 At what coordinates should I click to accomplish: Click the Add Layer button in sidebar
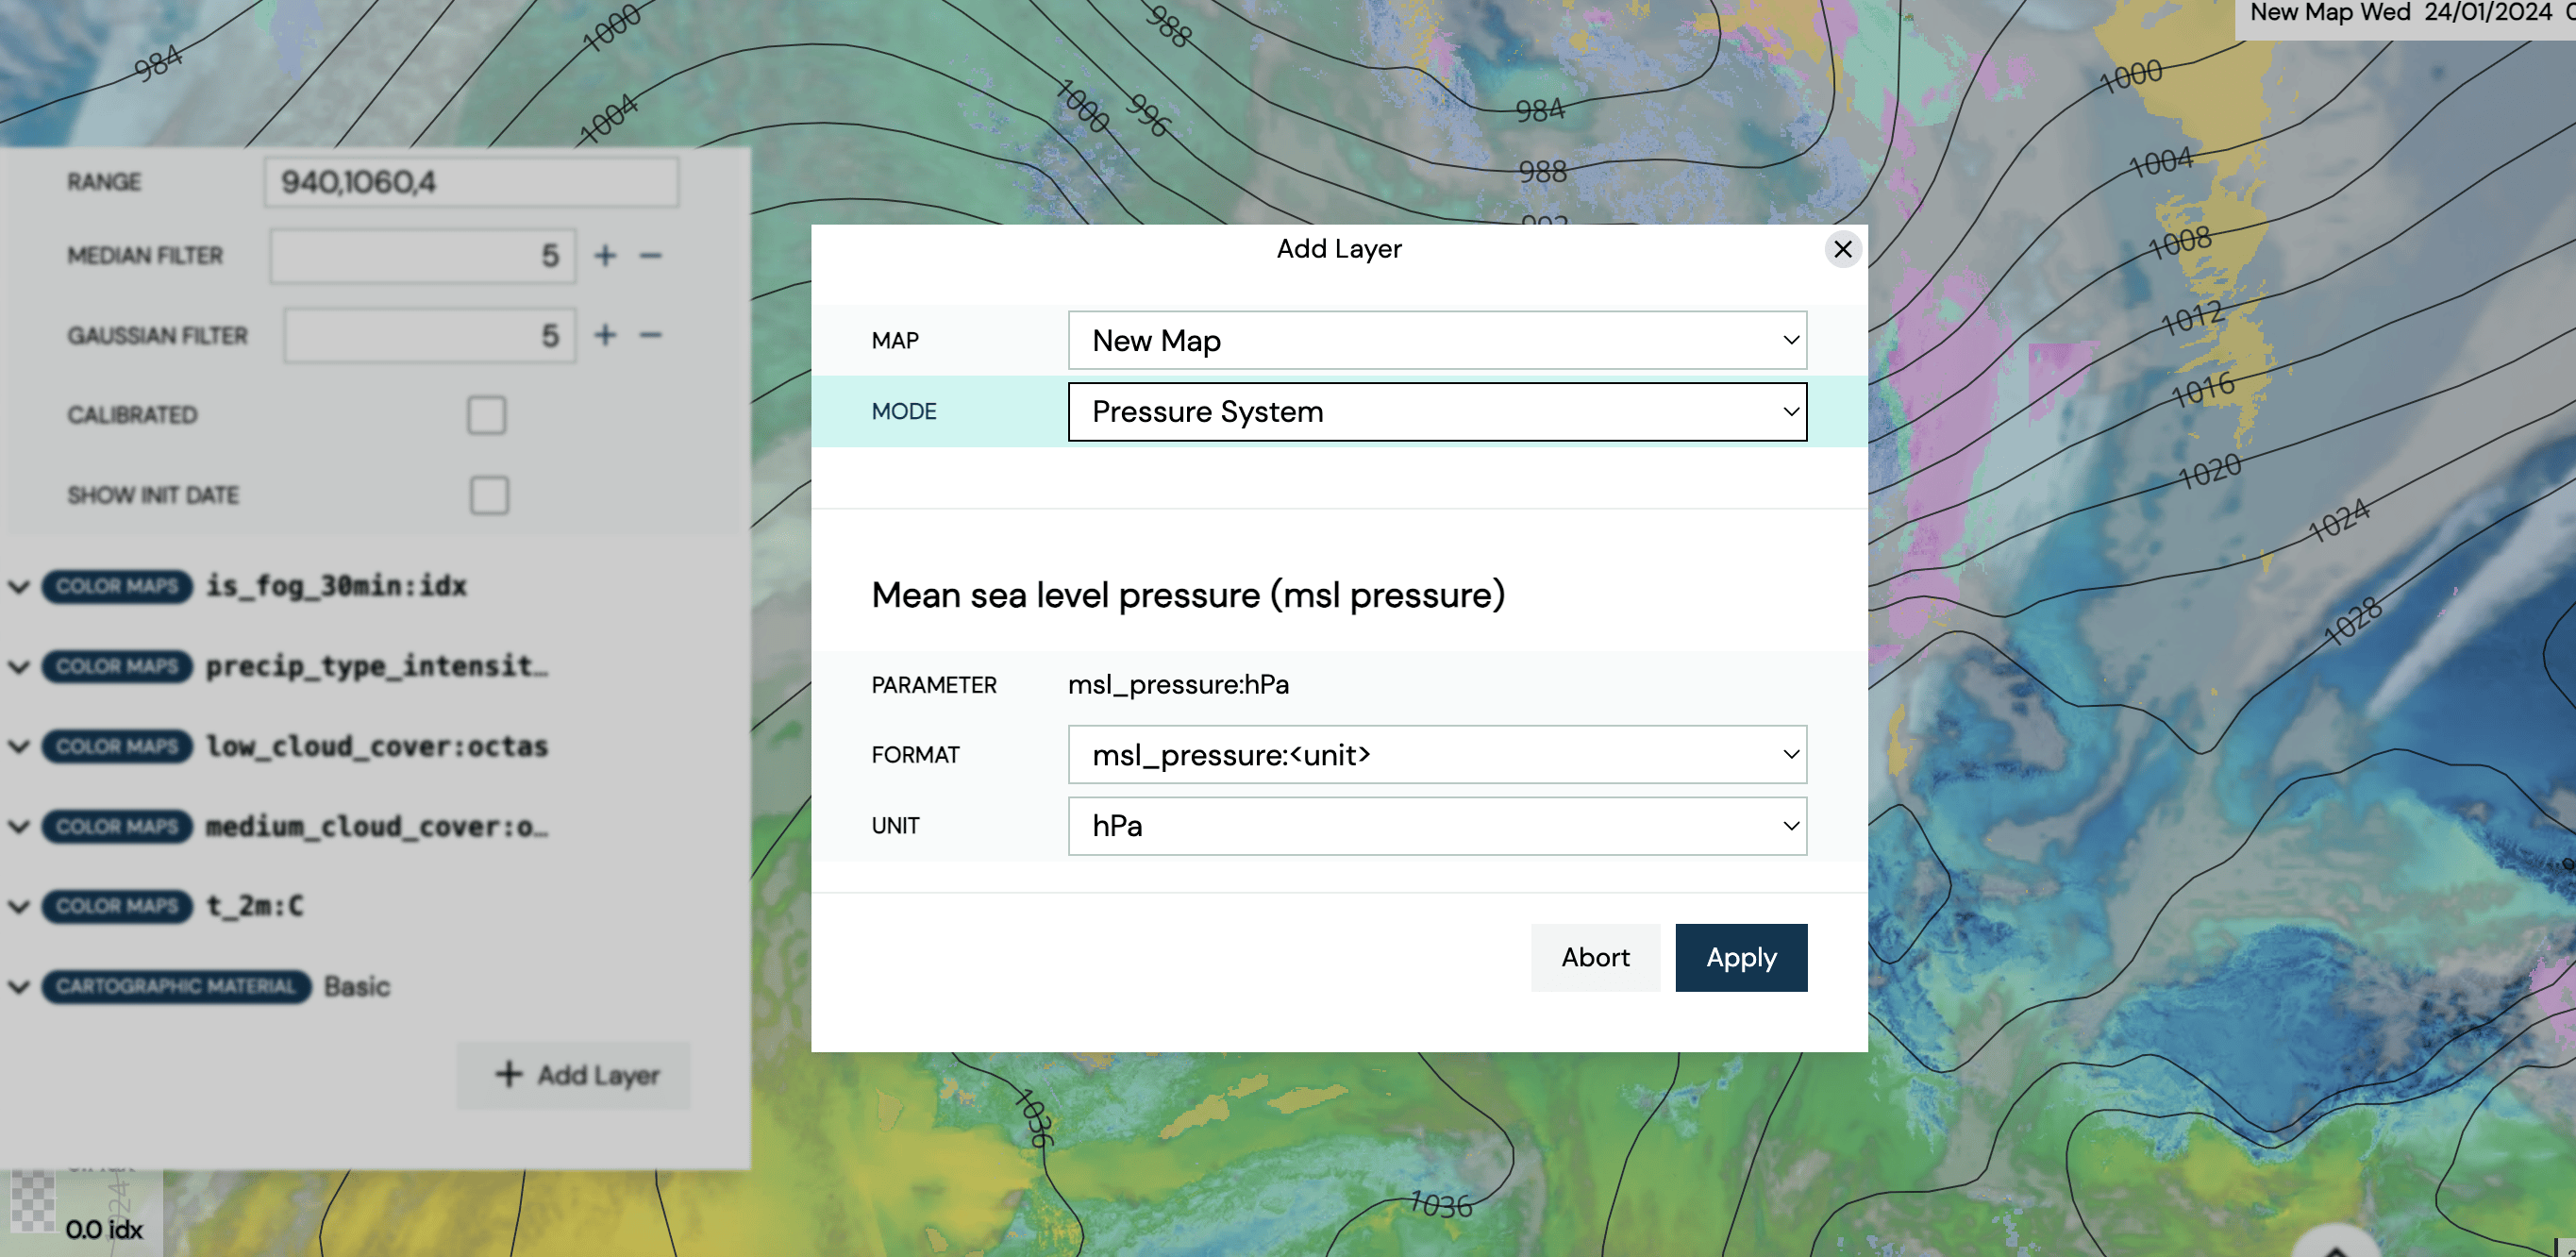[574, 1075]
